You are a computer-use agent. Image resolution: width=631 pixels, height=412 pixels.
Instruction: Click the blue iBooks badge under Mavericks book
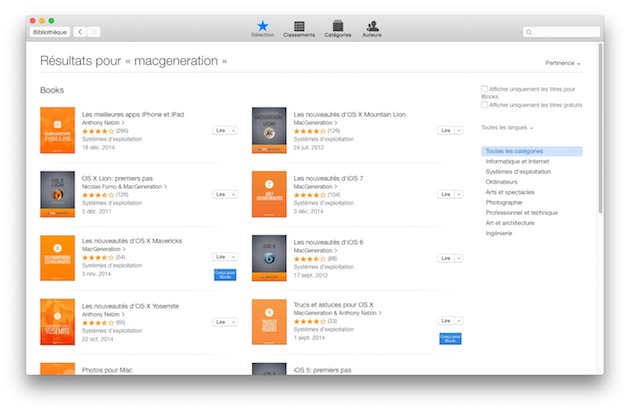pyautogui.click(x=225, y=274)
